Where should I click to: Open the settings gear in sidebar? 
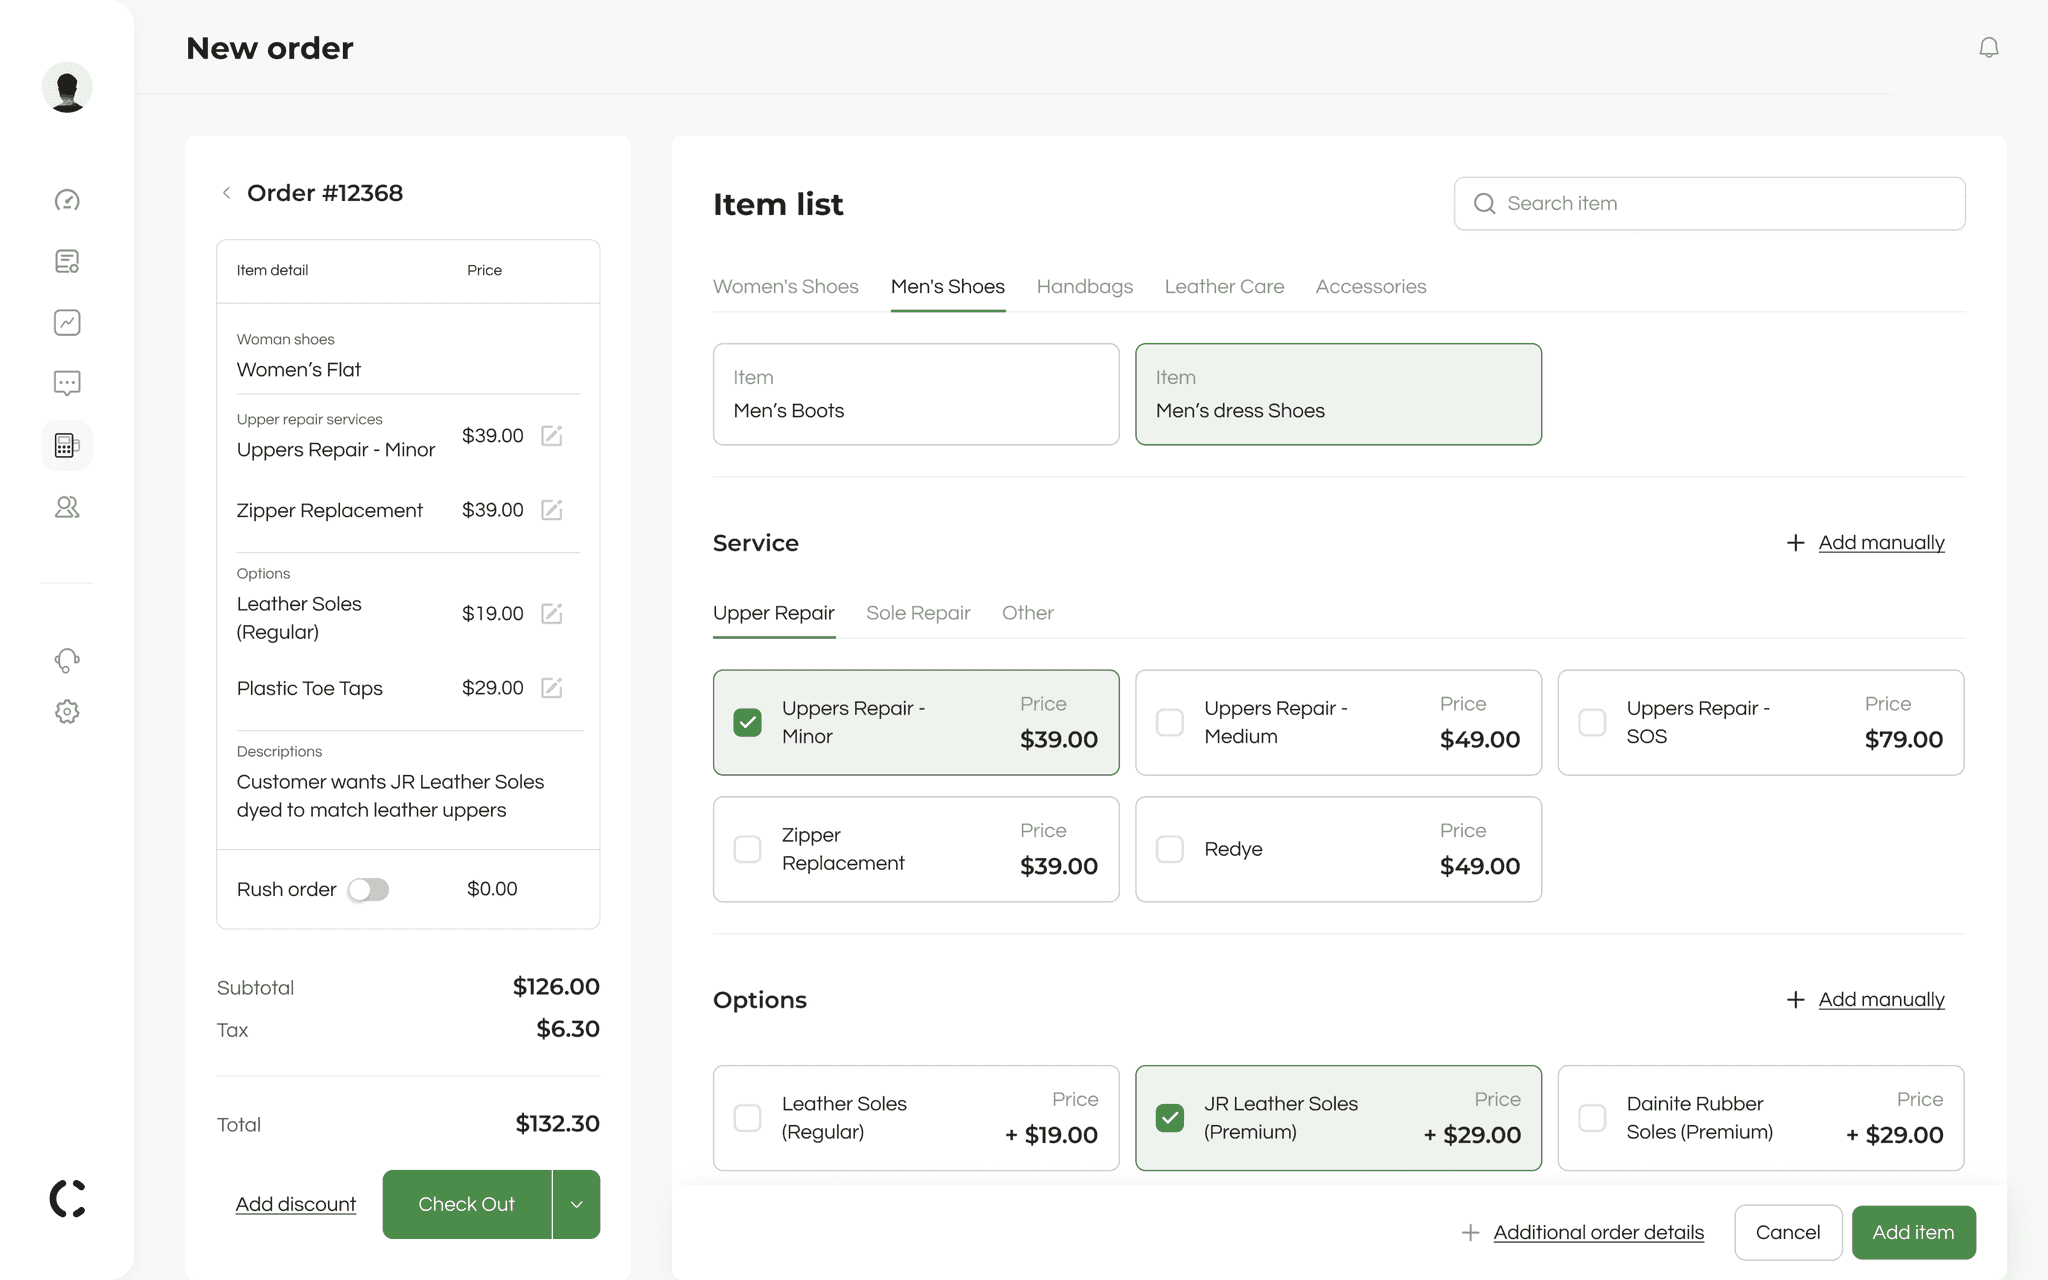point(67,712)
